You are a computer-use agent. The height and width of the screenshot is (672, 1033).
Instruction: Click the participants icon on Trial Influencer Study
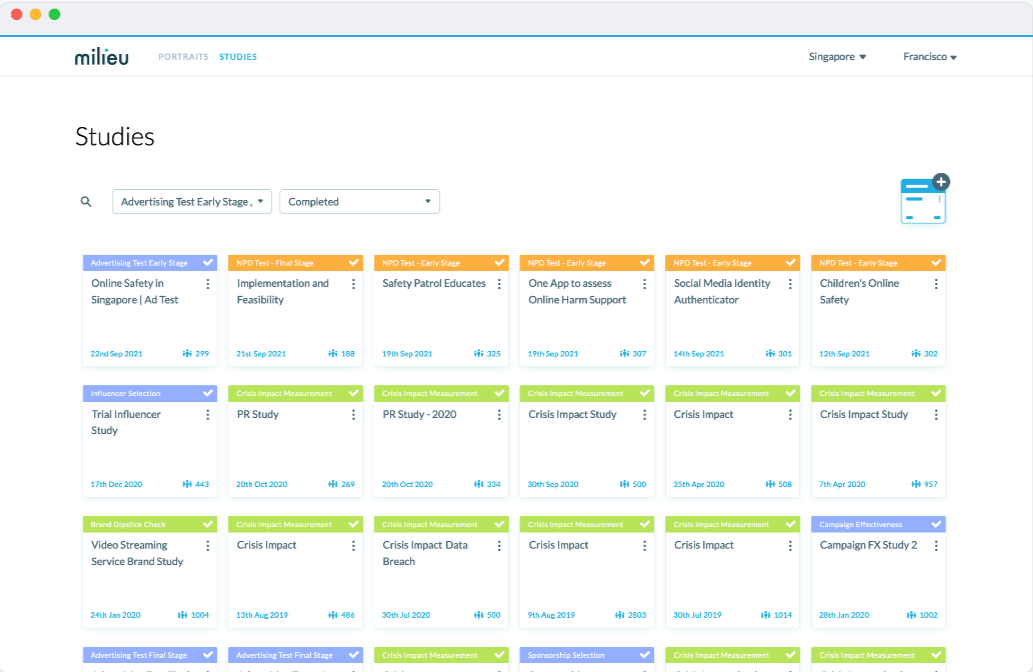(189, 484)
